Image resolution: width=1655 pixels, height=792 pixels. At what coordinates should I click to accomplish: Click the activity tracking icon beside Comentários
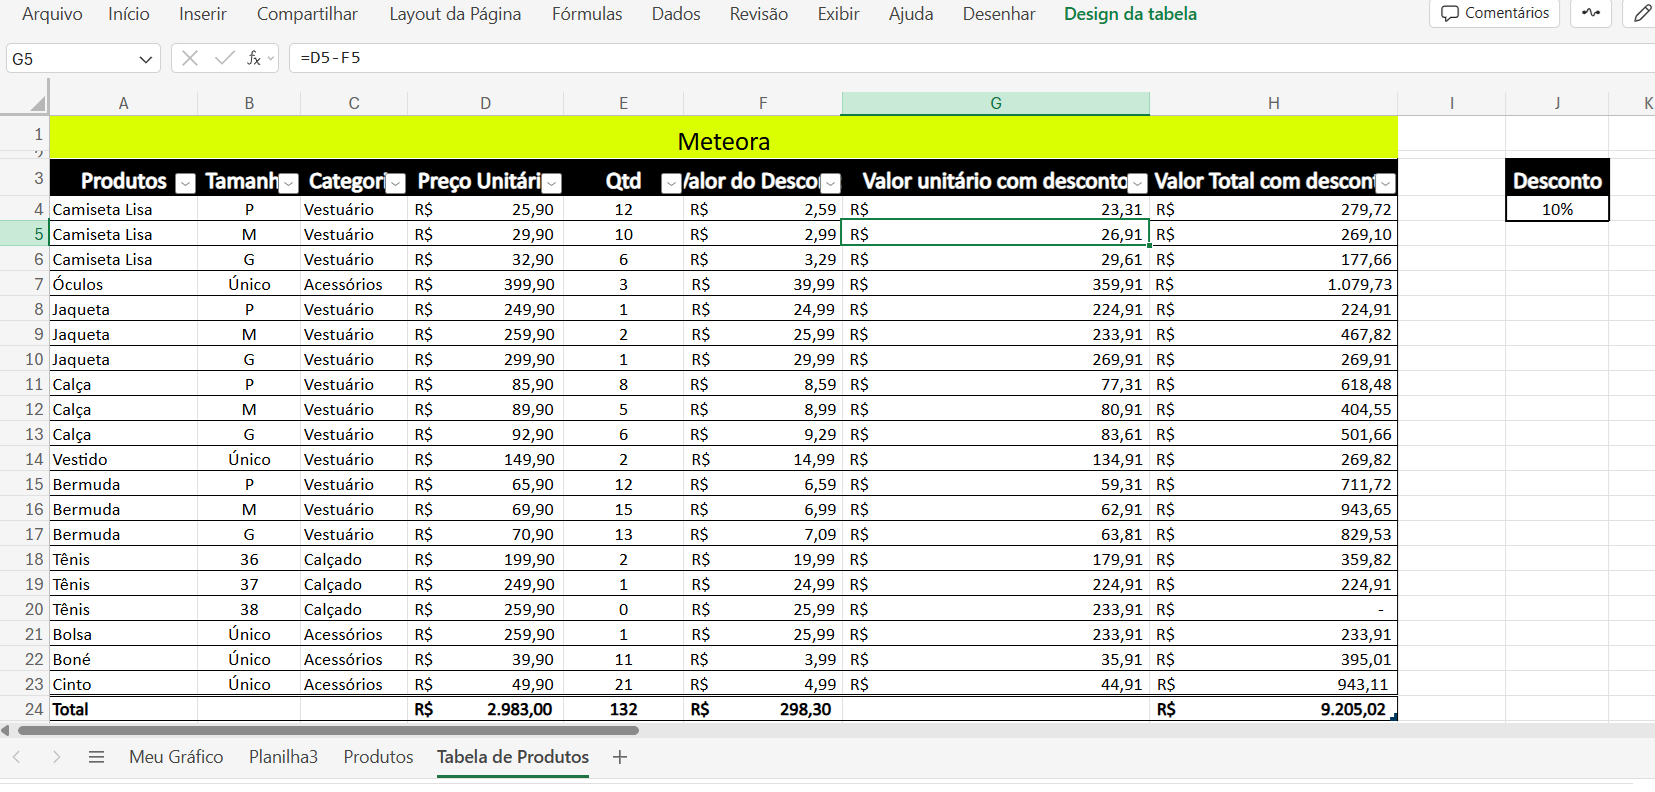tap(1591, 13)
